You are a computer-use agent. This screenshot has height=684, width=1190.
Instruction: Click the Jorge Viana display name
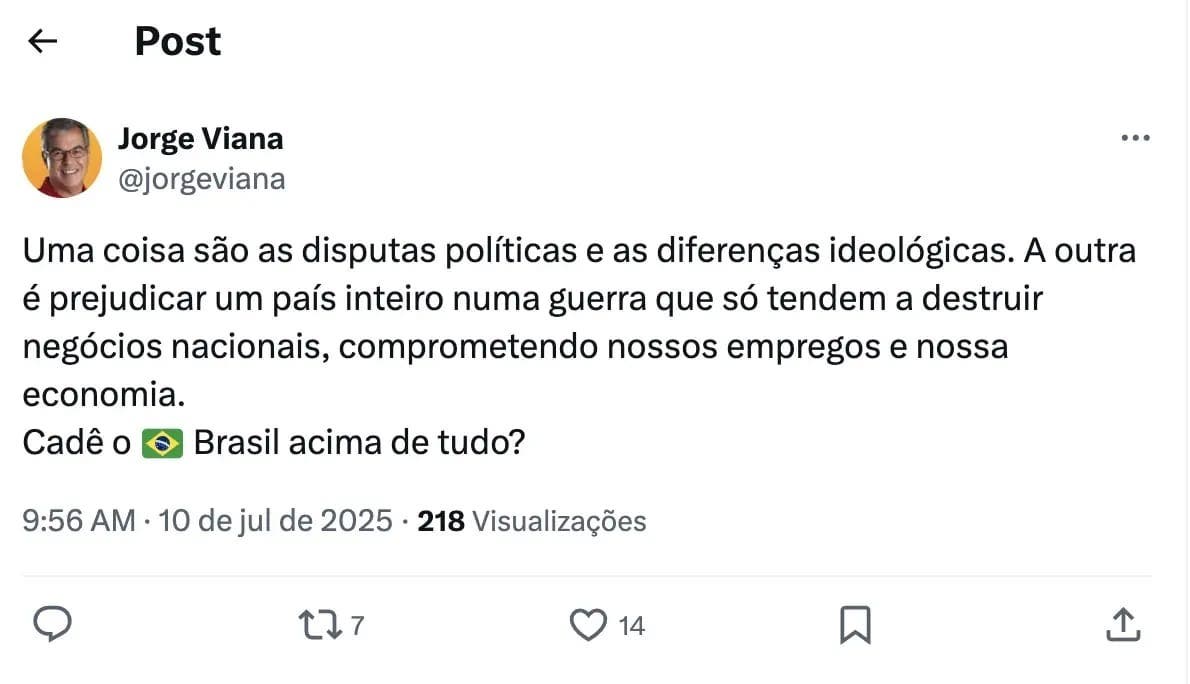pos(200,138)
